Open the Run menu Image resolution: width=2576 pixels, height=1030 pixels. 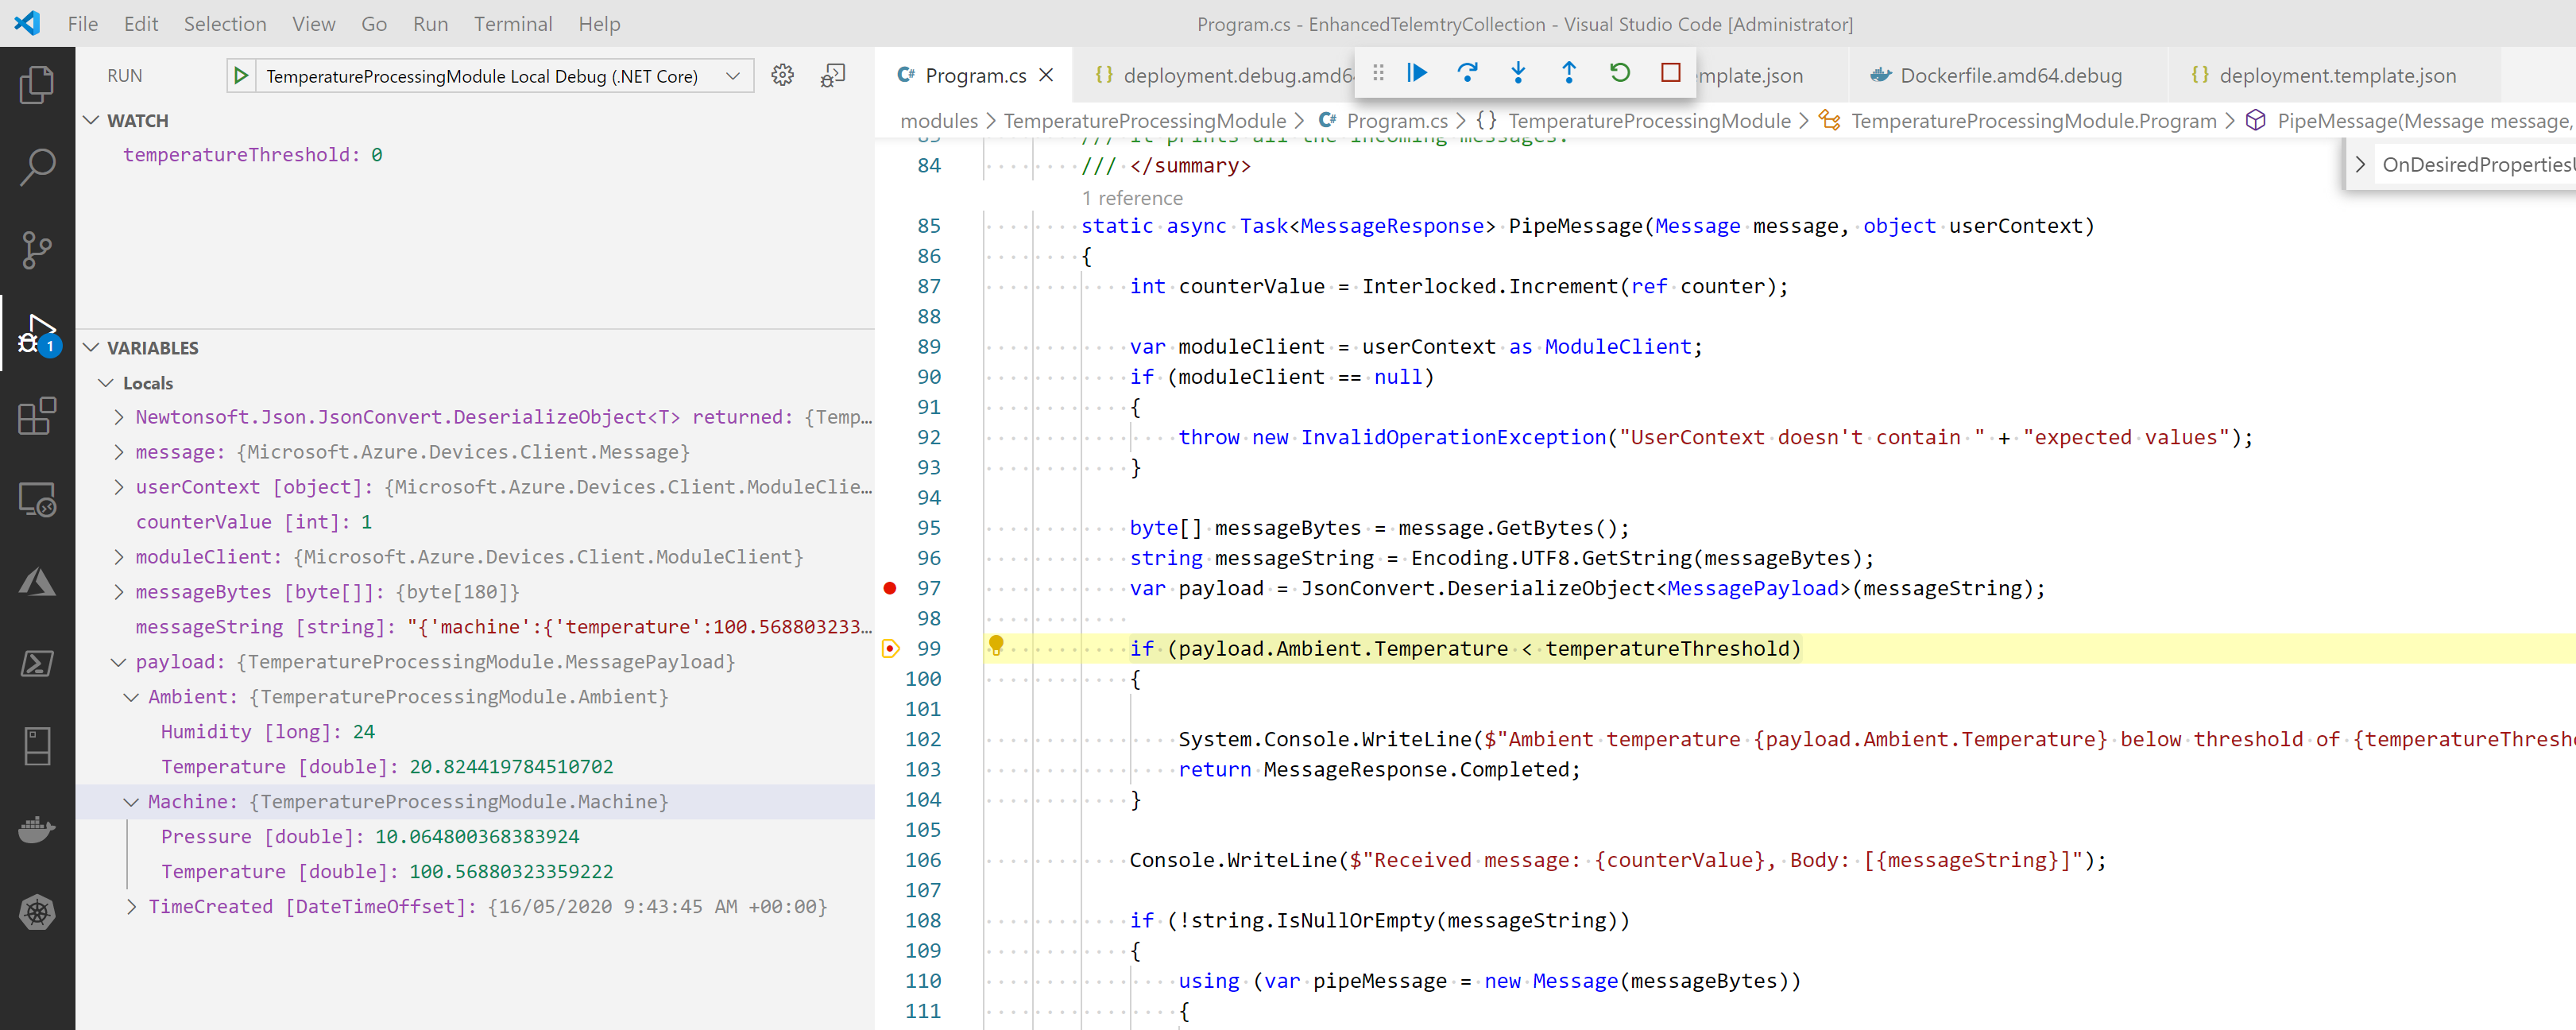pyautogui.click(x=431, y=23)
